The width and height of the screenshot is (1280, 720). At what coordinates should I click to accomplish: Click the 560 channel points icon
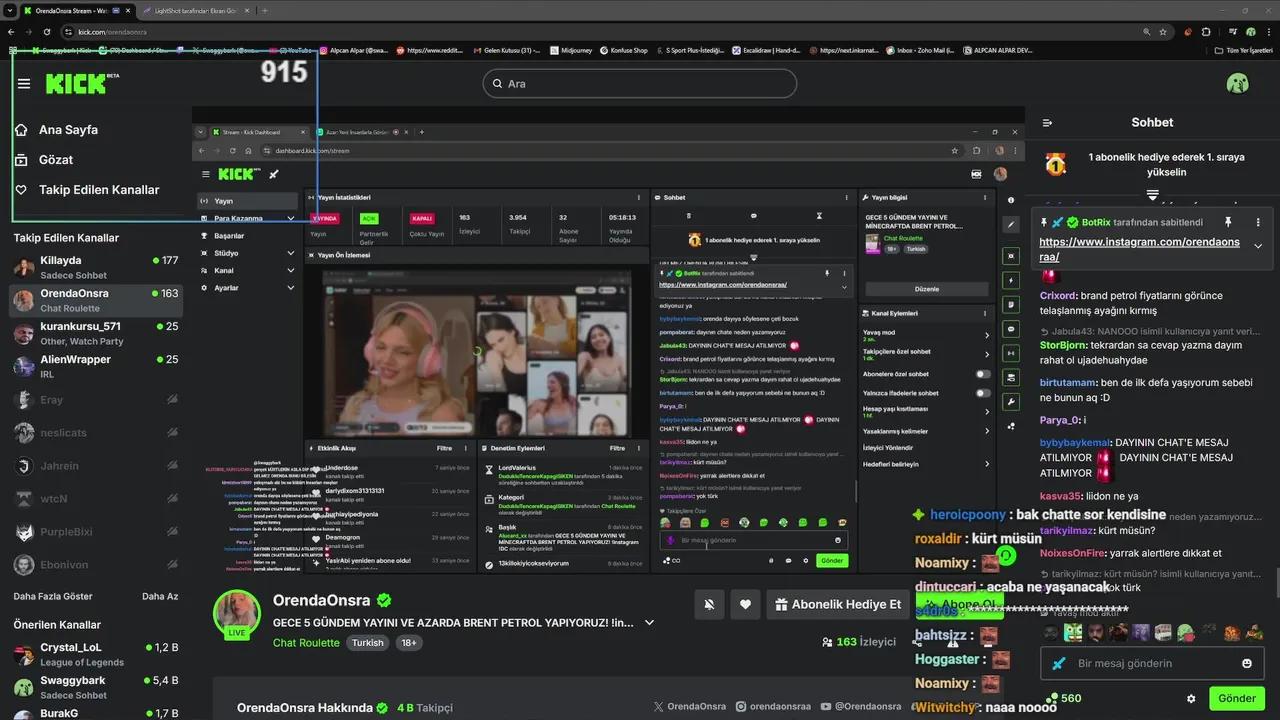(x=1053, y=698)
